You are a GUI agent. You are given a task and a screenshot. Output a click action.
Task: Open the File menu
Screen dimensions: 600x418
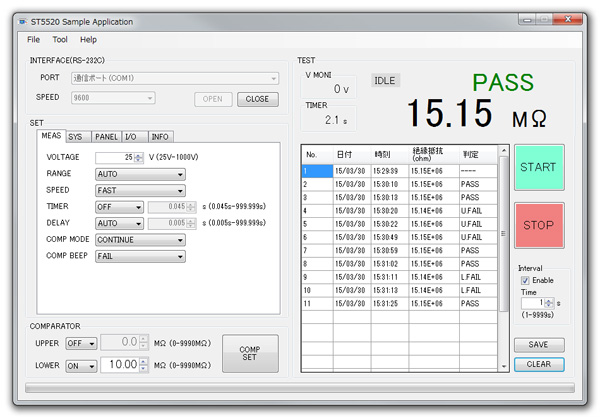click(x=33, y=40)
